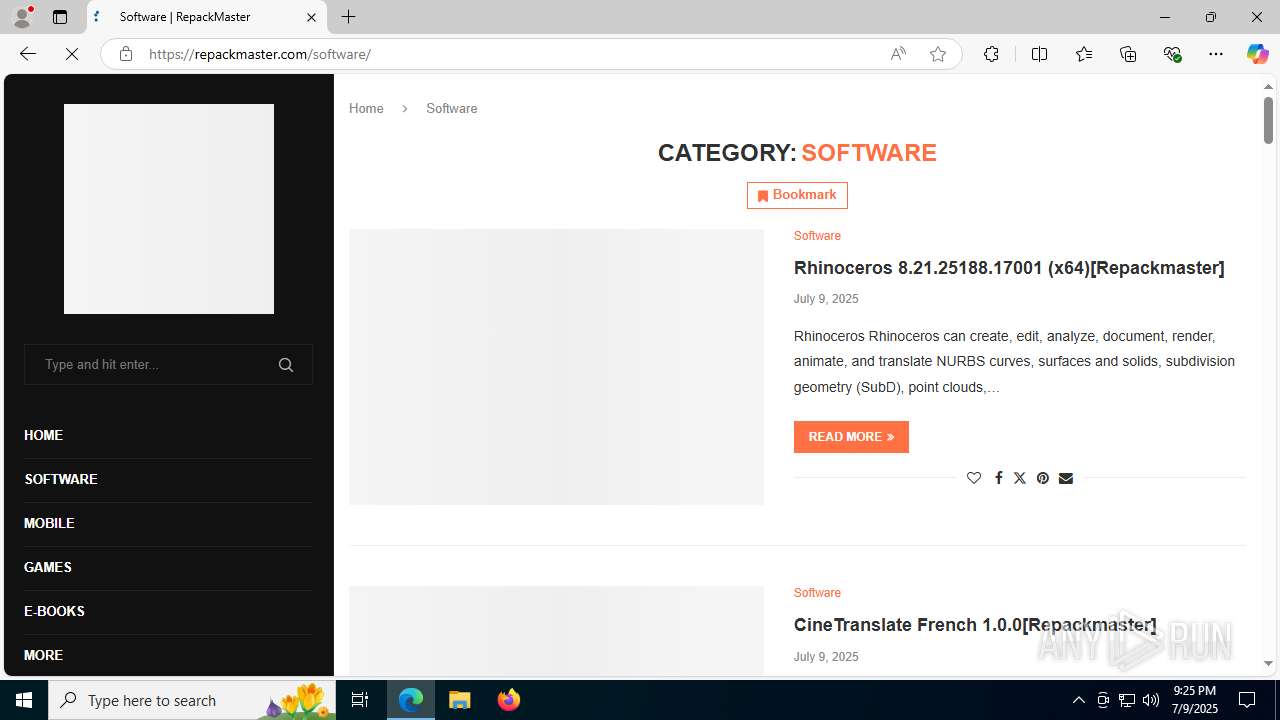Open the Rhinoceros 8.21 post title
The image size is (1280, 720).
coord(1009,268)
